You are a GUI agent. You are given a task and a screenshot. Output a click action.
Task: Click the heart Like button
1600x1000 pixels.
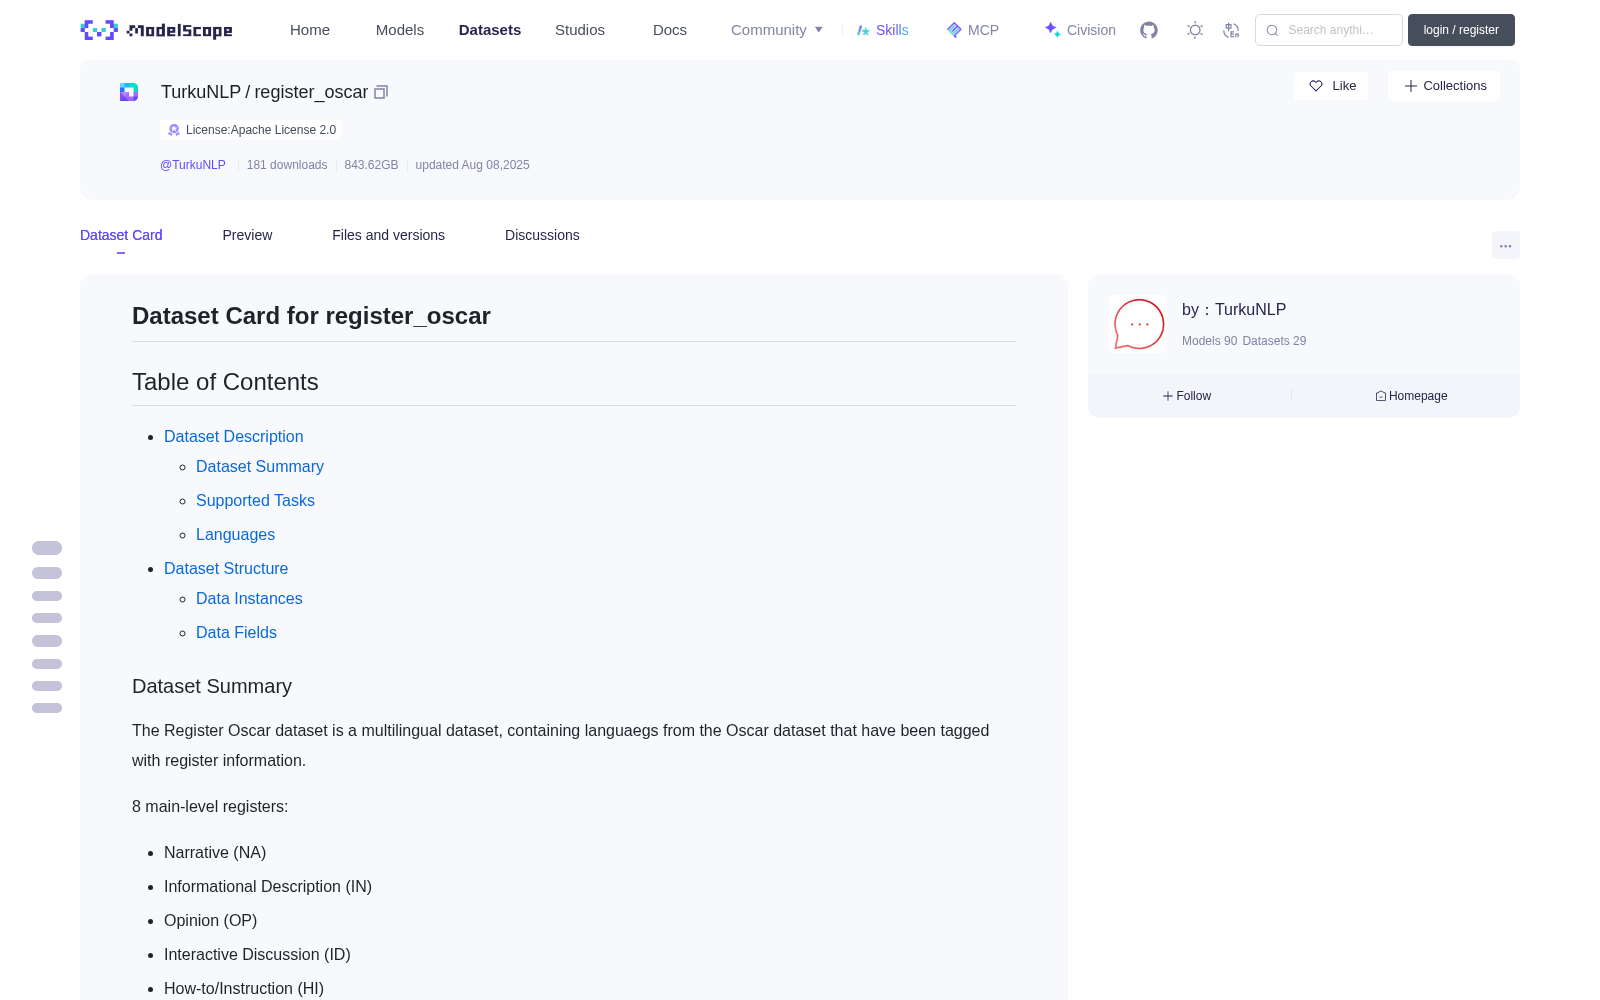pos(1331,86)
